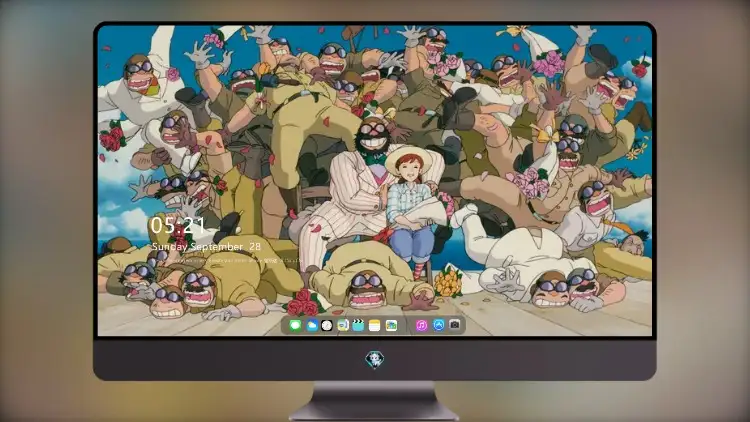Open the Camera app in dock
Screen dimensions: 750x422
[x=454, y=325]
